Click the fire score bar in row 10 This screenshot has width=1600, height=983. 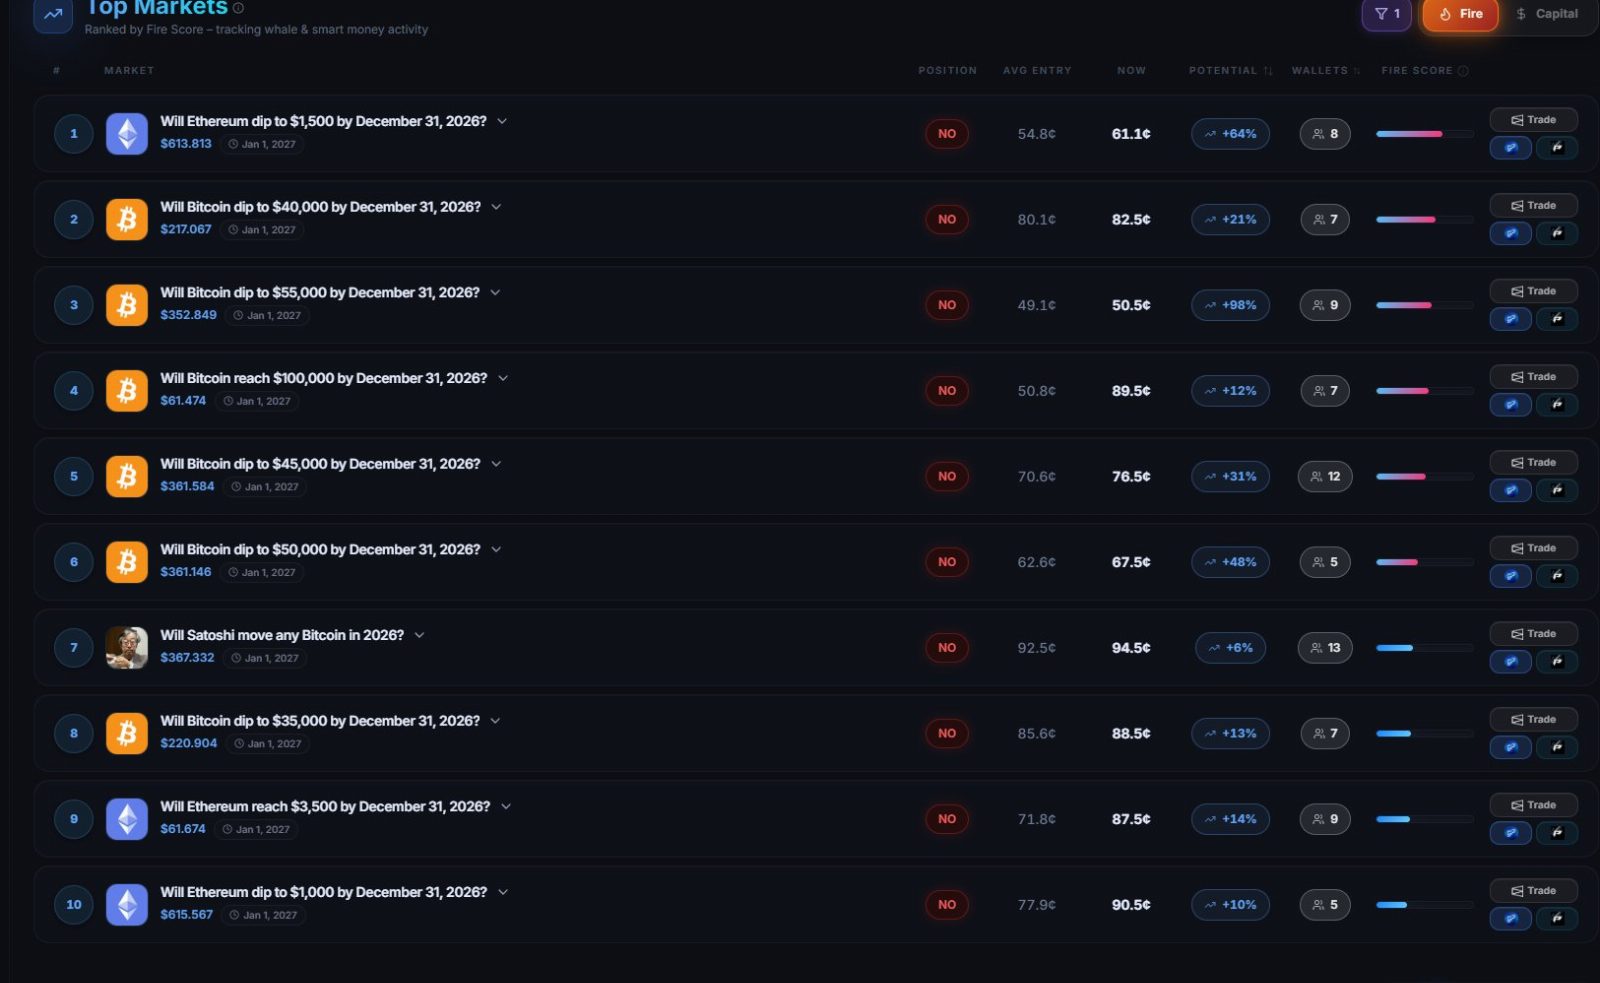point(1424,905)
